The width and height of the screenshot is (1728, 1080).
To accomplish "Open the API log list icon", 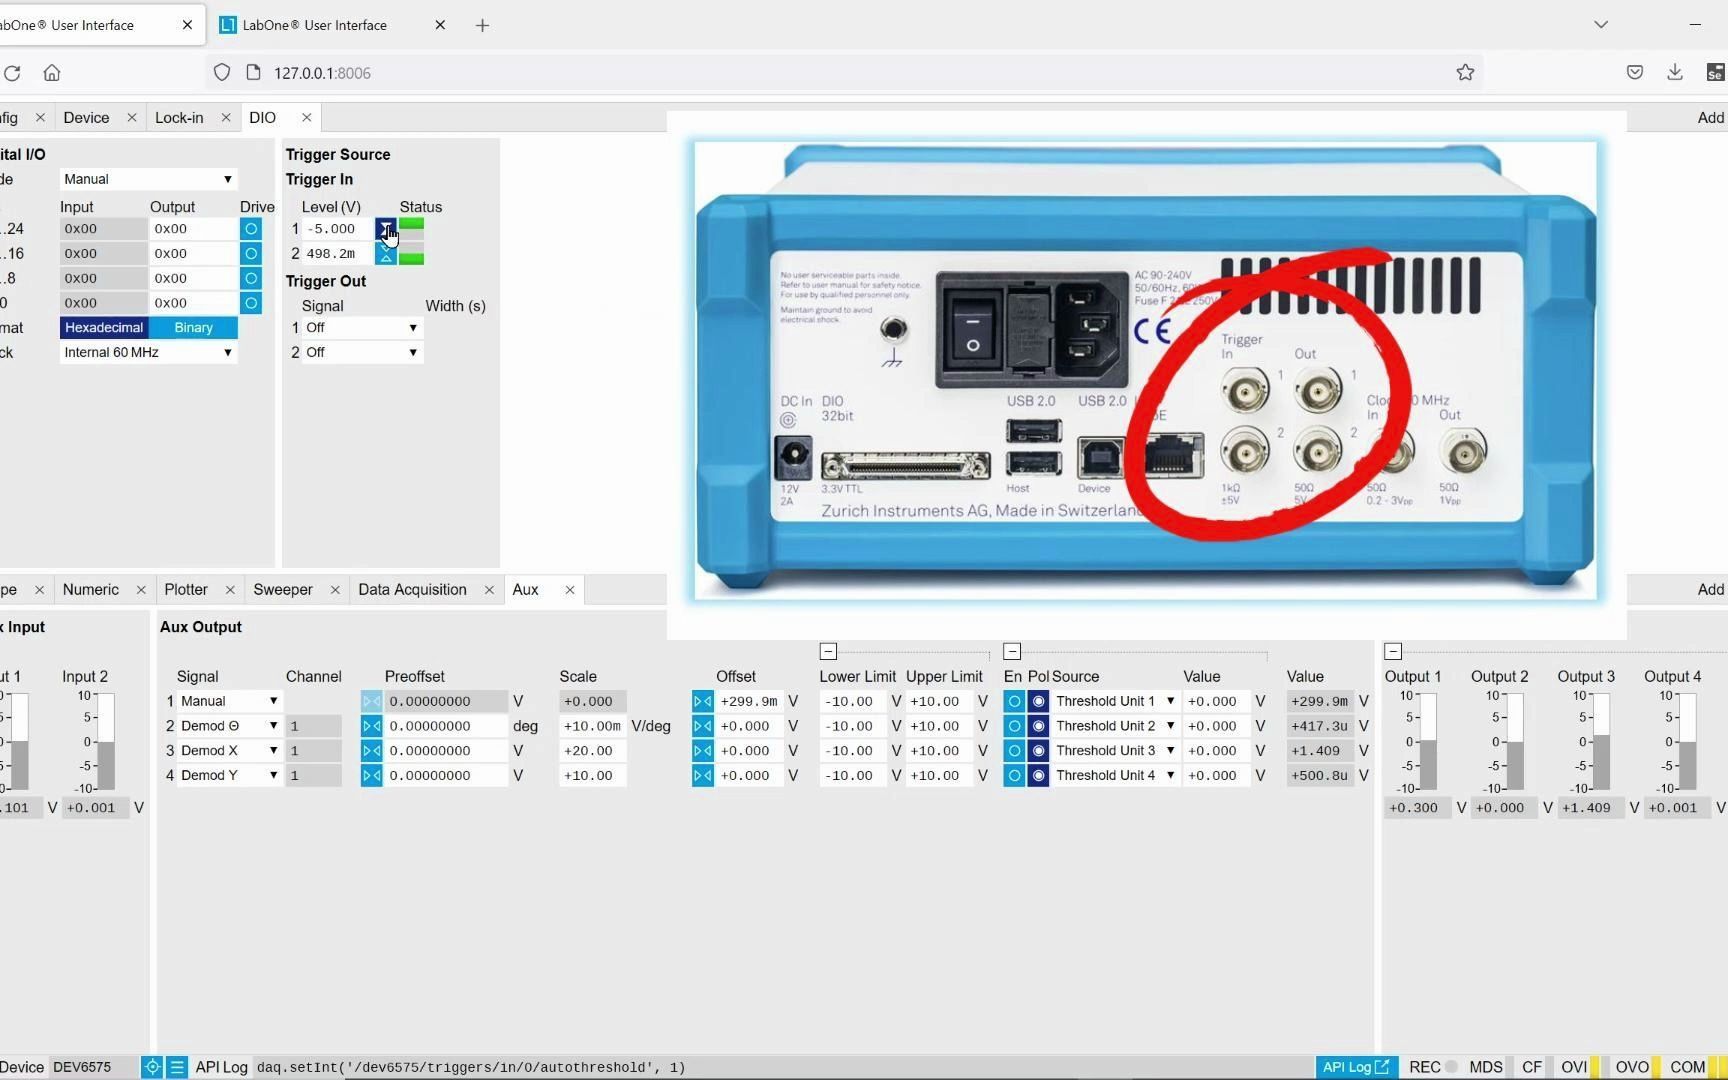I will pos(177,1067).
